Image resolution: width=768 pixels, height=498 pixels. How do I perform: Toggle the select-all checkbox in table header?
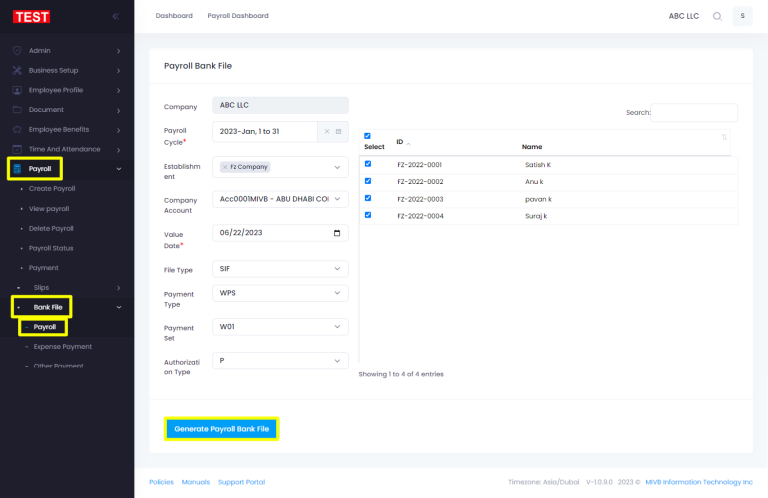click(367, 136)
